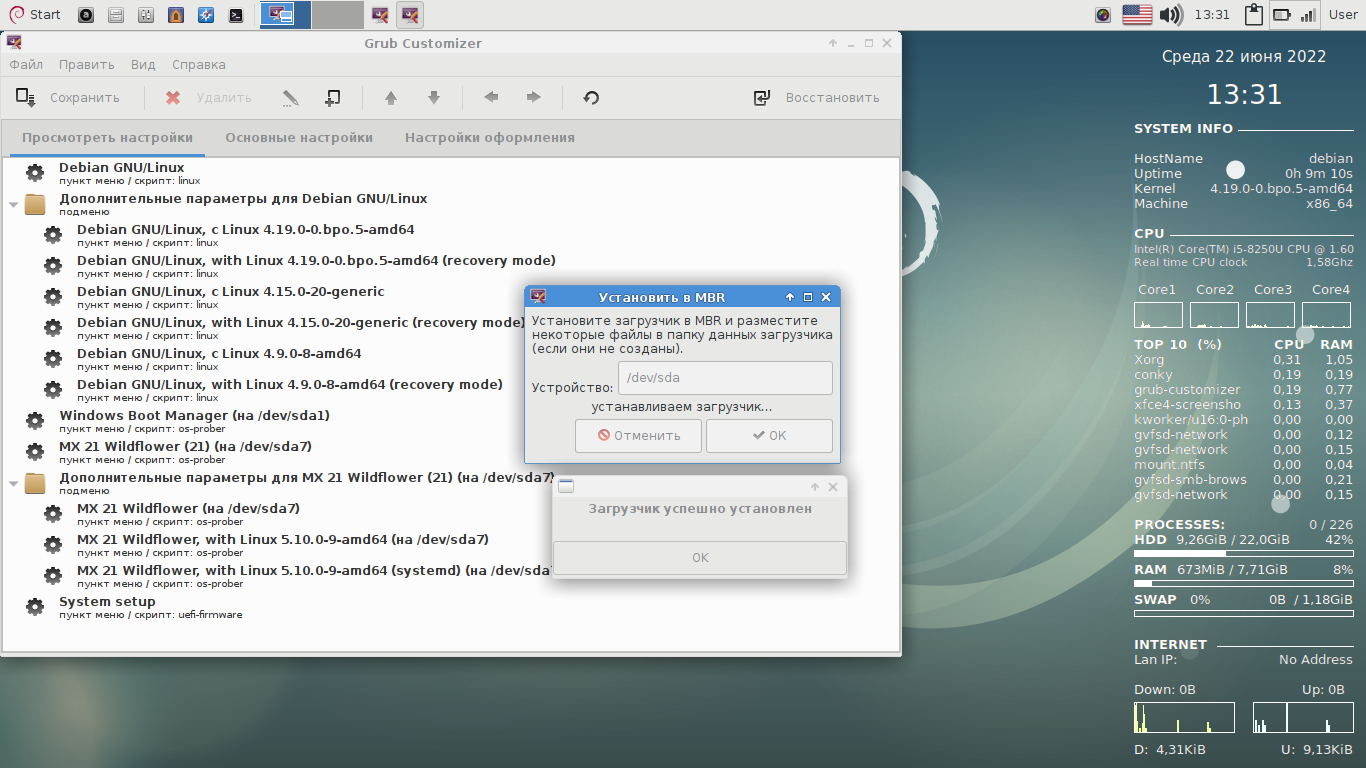Select Debian entry with Linux 4.19.0-0.bpo.5-amd64
1366x768 pixels.
point(246,235)
